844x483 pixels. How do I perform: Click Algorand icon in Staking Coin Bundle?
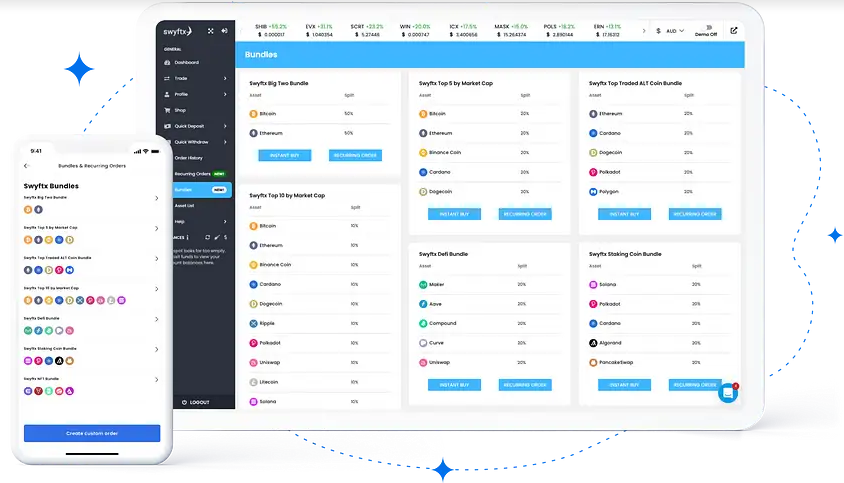[593, 343]
